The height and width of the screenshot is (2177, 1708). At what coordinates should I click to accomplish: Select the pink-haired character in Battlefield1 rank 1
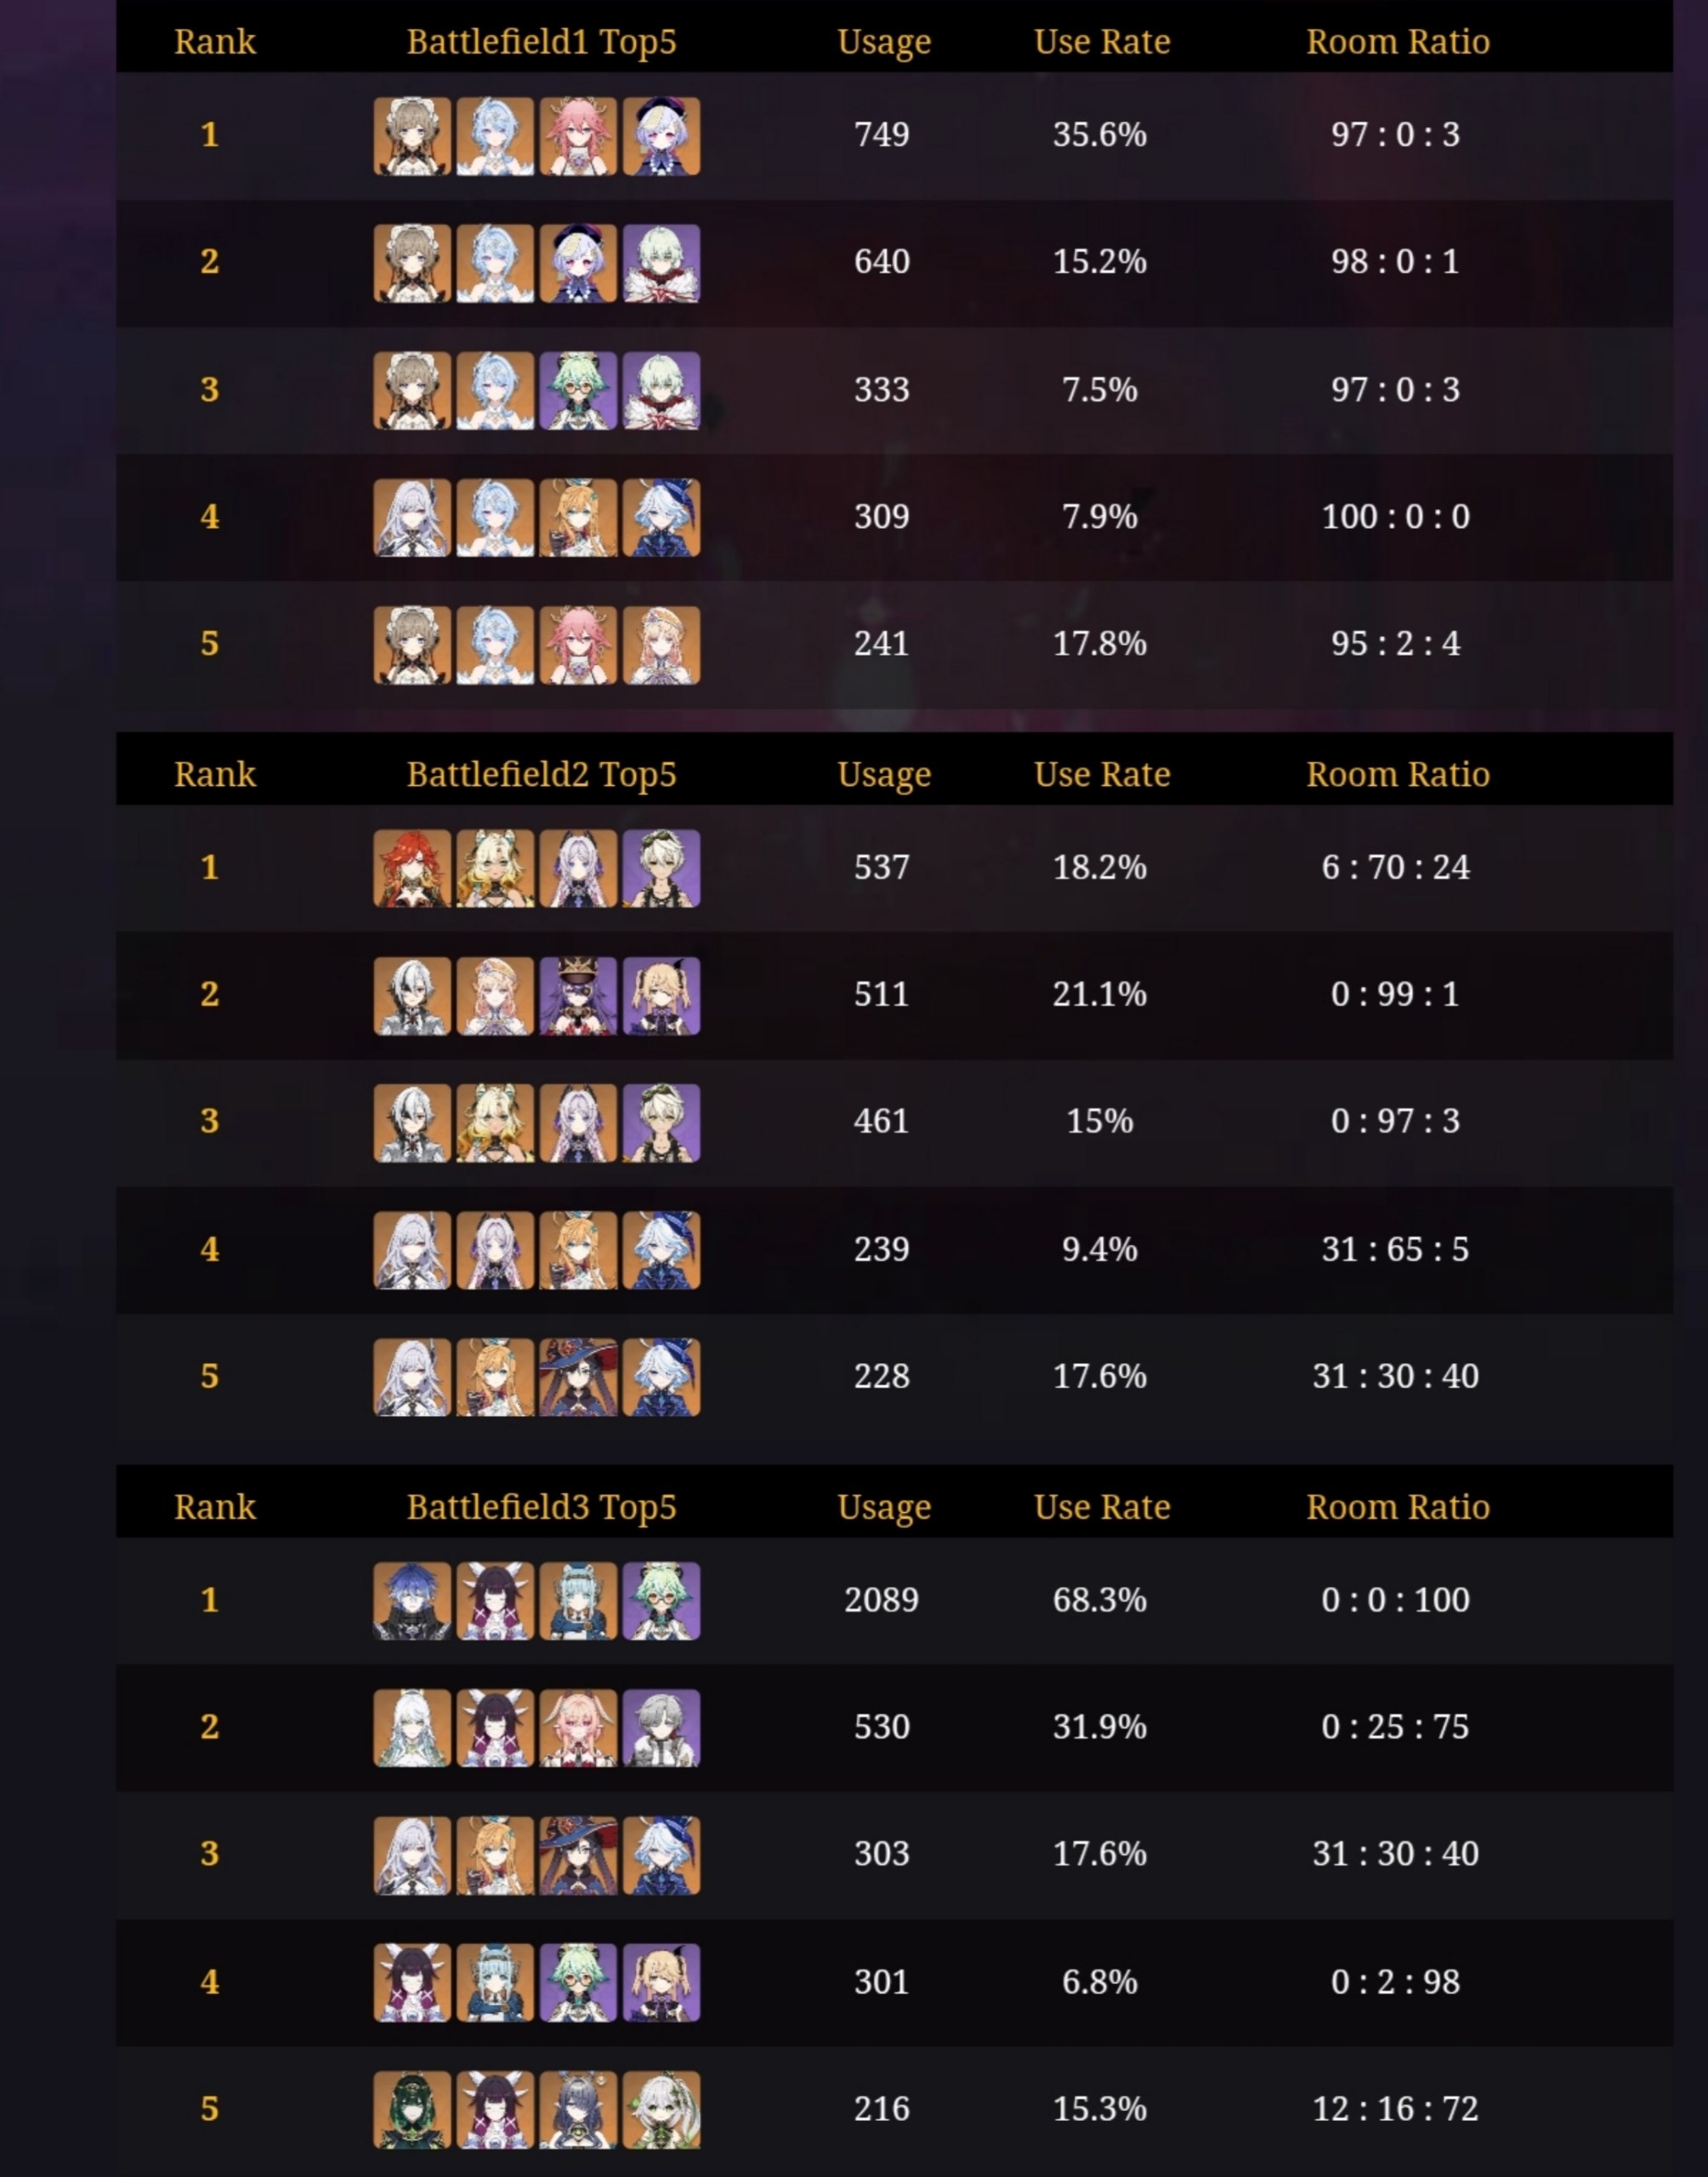click(x=578, y=136)
